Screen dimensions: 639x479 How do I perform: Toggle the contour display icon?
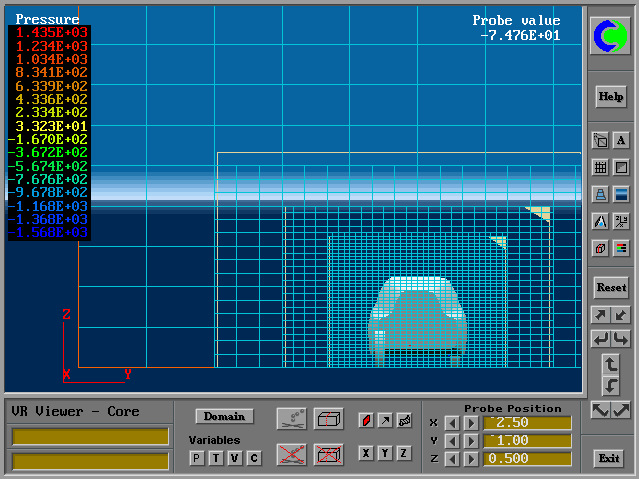pos(366,420)
